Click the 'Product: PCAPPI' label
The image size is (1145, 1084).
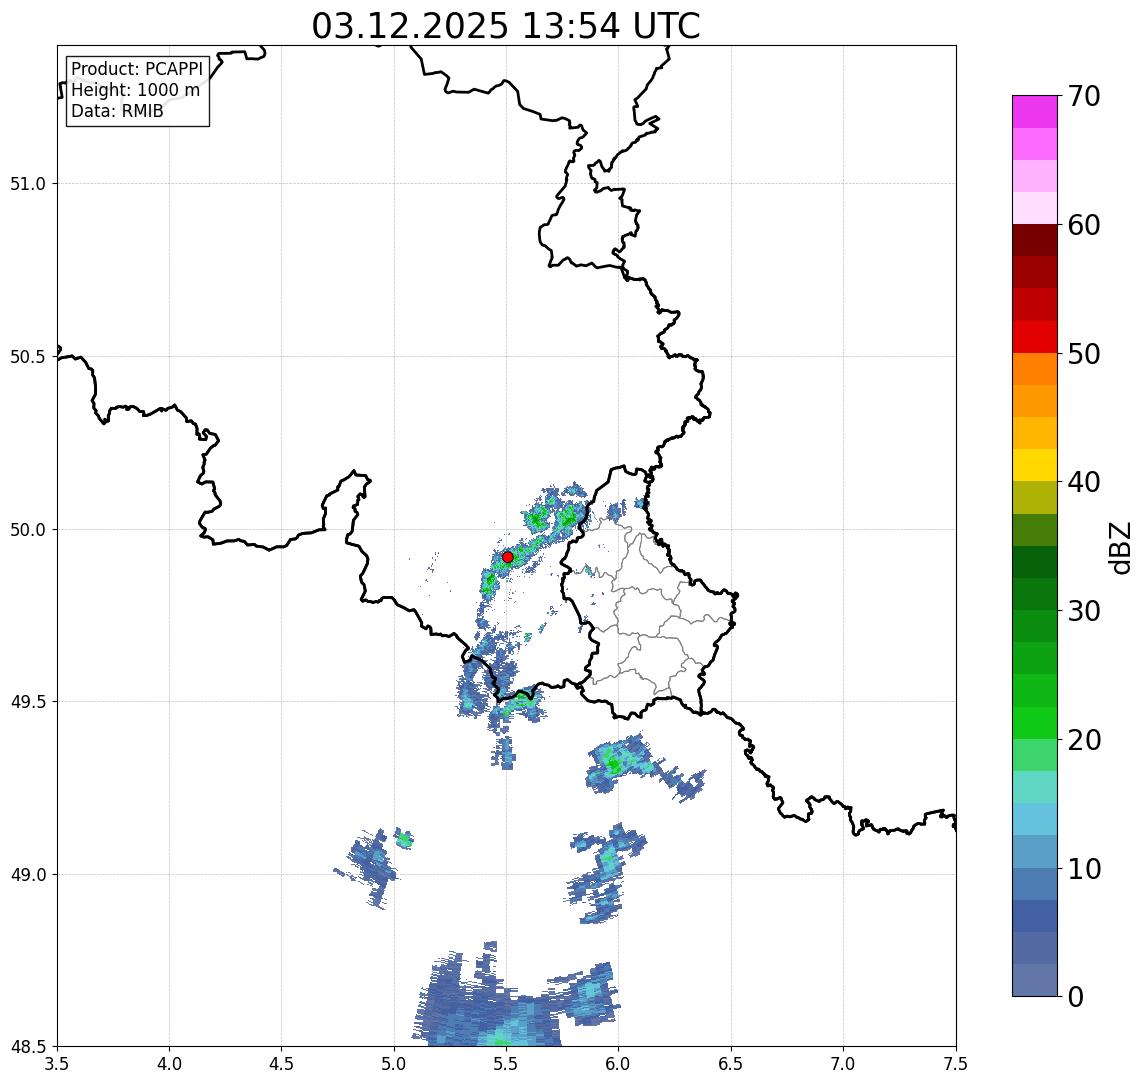137,69
